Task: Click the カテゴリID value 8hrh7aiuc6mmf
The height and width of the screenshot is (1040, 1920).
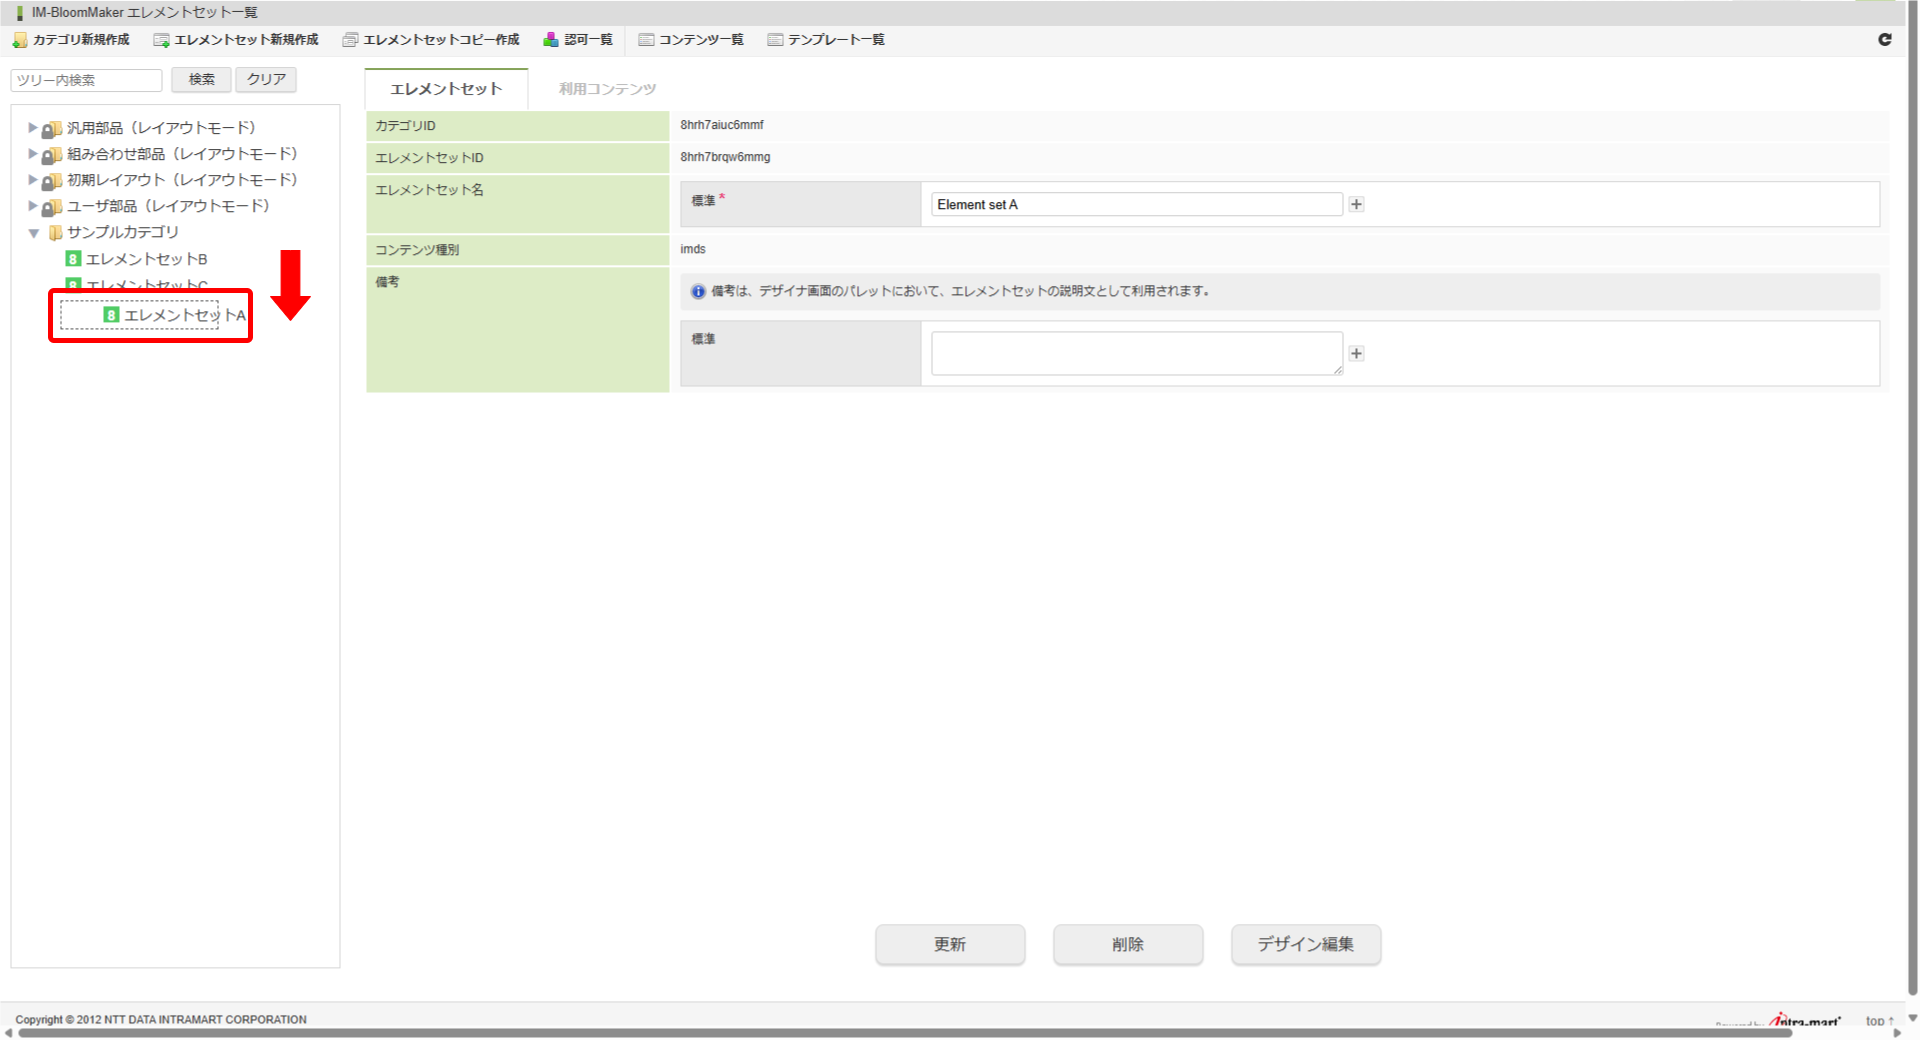Action: tap(722, 125)
